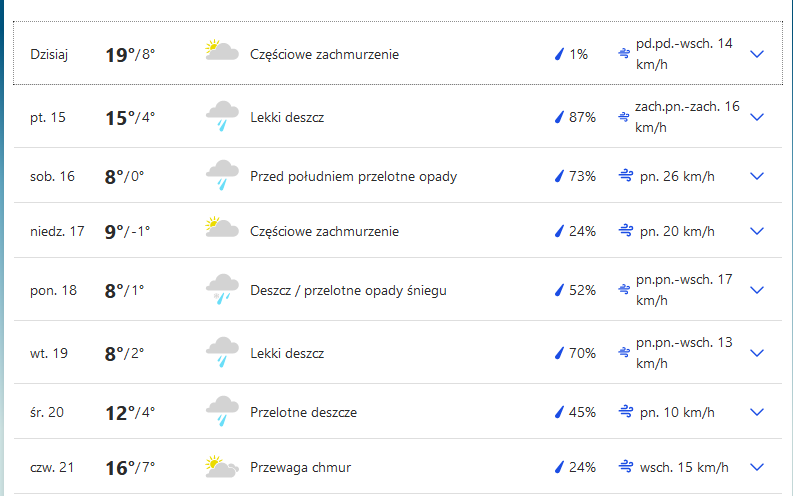Click the raindrop icon next to 87%
This screenshot has height=496, width=793.
(x=560, y=117)
